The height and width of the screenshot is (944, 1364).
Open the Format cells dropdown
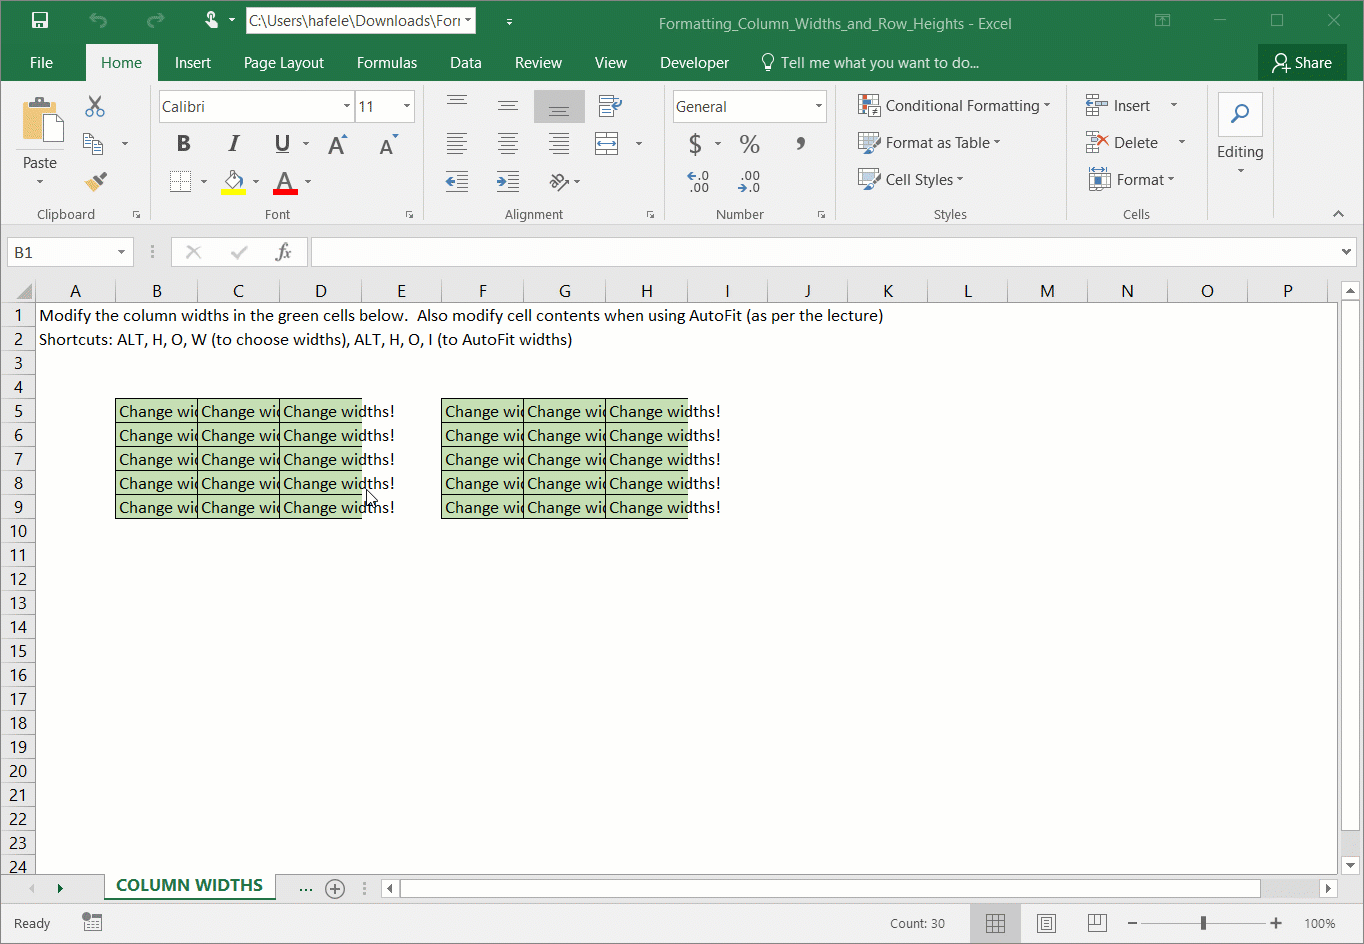point(1132,180)
